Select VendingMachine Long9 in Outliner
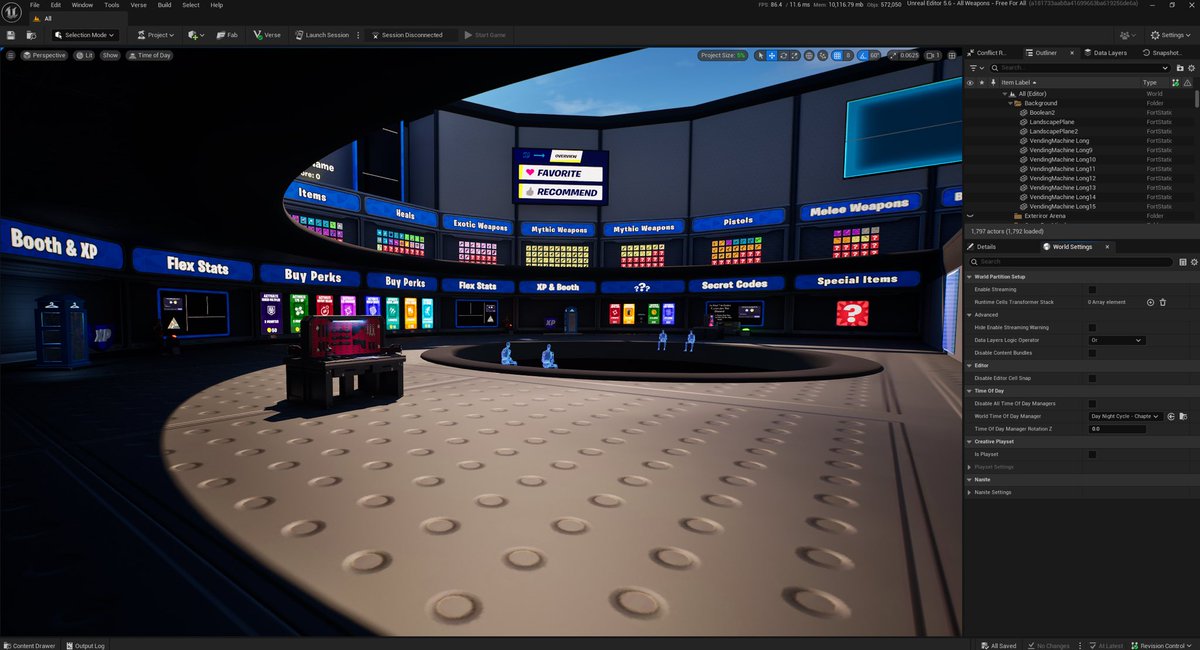 click(1060, 150)
